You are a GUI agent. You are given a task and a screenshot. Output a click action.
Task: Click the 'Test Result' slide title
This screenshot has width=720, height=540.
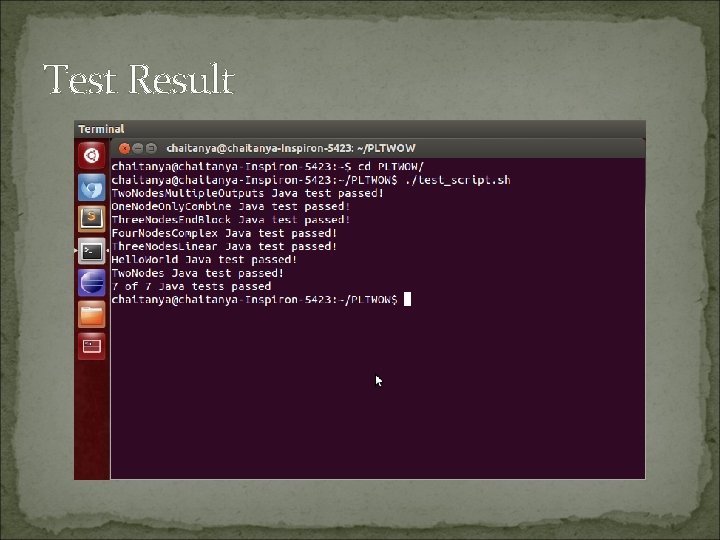(x=139, y=79)
